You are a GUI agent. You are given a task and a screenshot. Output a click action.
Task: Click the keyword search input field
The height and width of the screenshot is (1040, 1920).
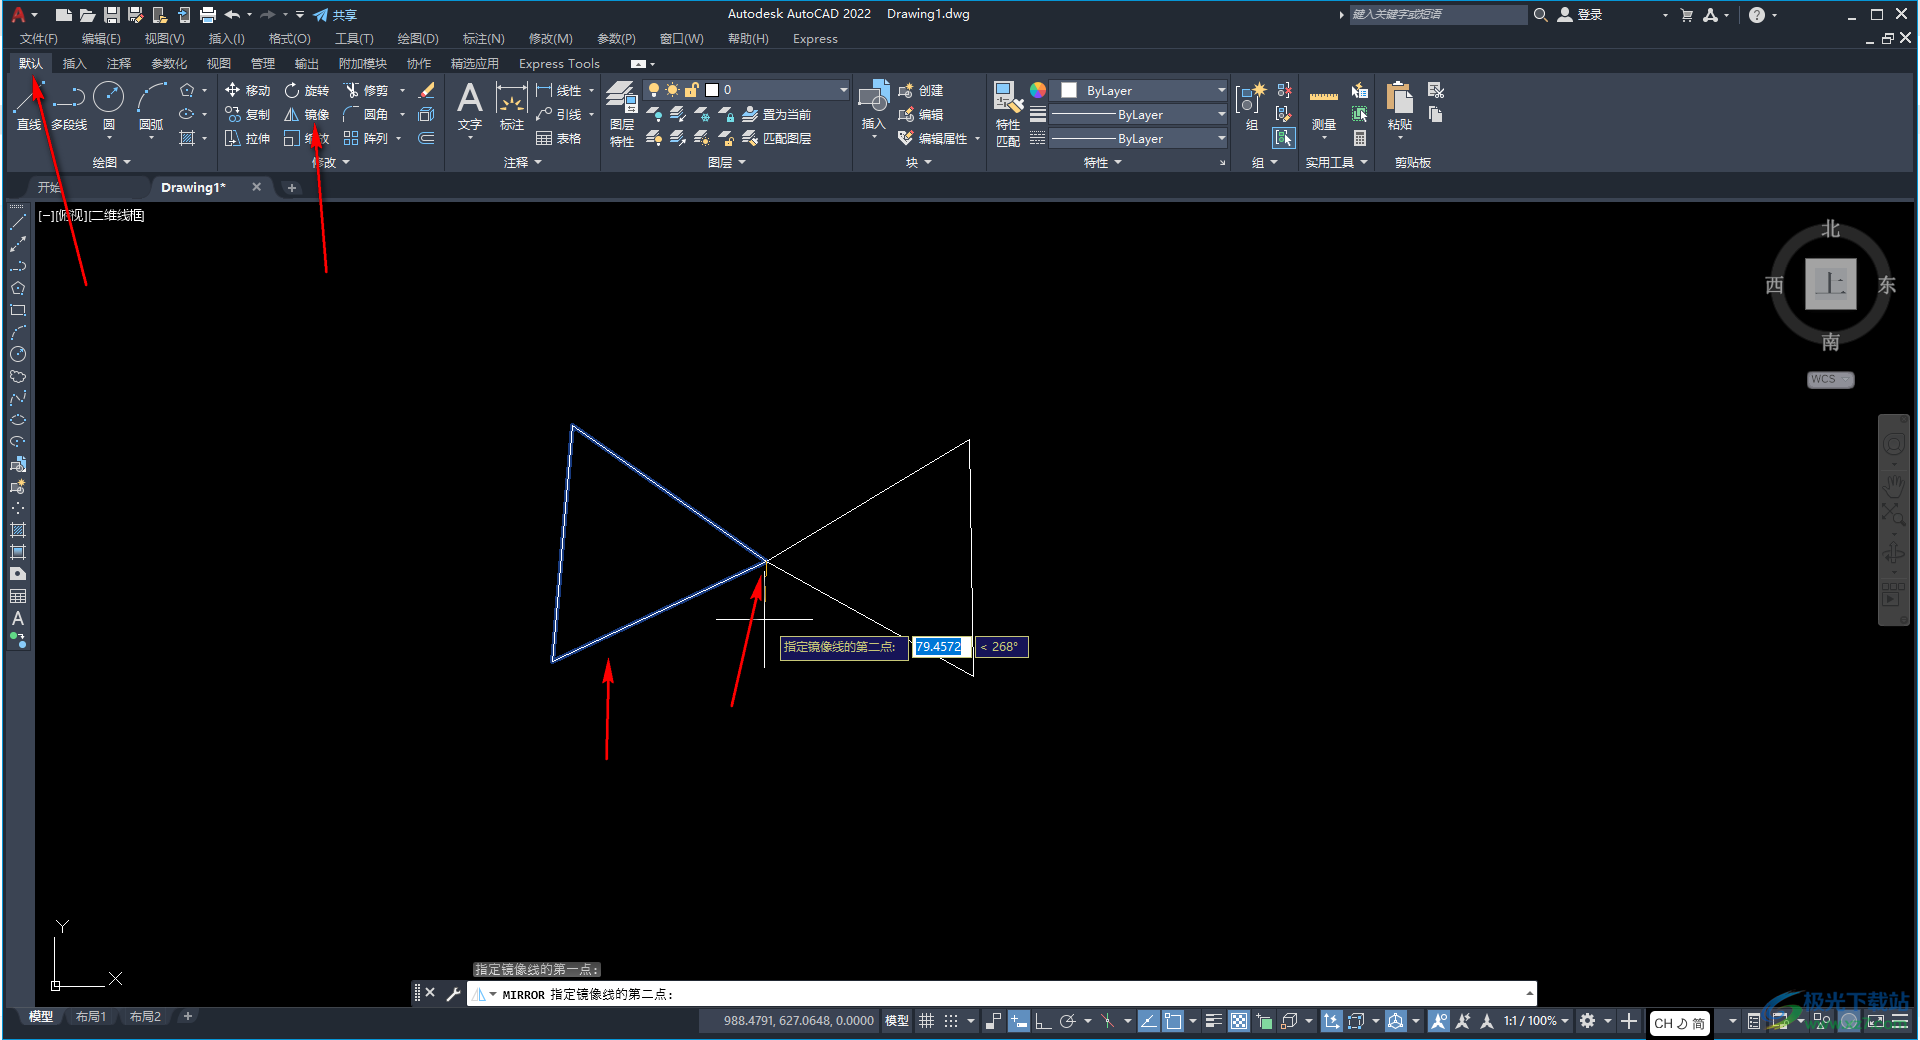1437,14
